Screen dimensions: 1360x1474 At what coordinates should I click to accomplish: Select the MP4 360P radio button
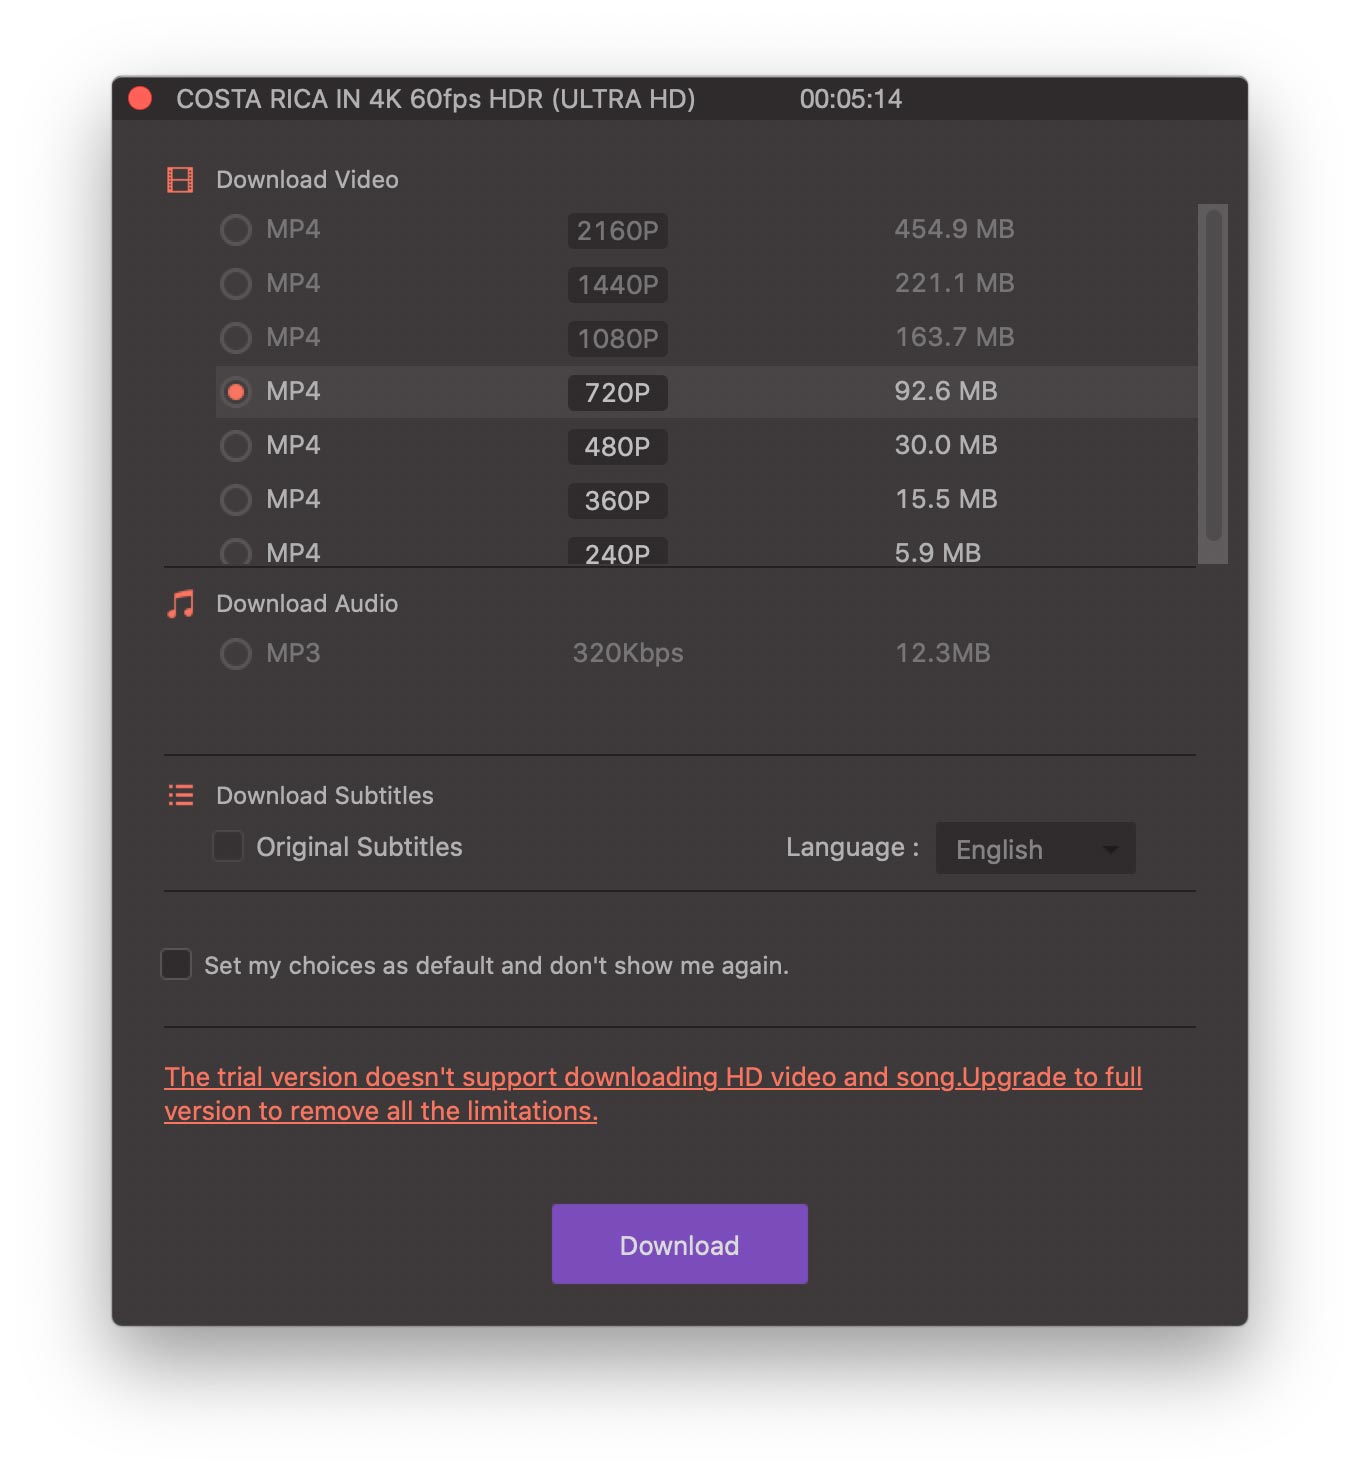pos(236,500)
